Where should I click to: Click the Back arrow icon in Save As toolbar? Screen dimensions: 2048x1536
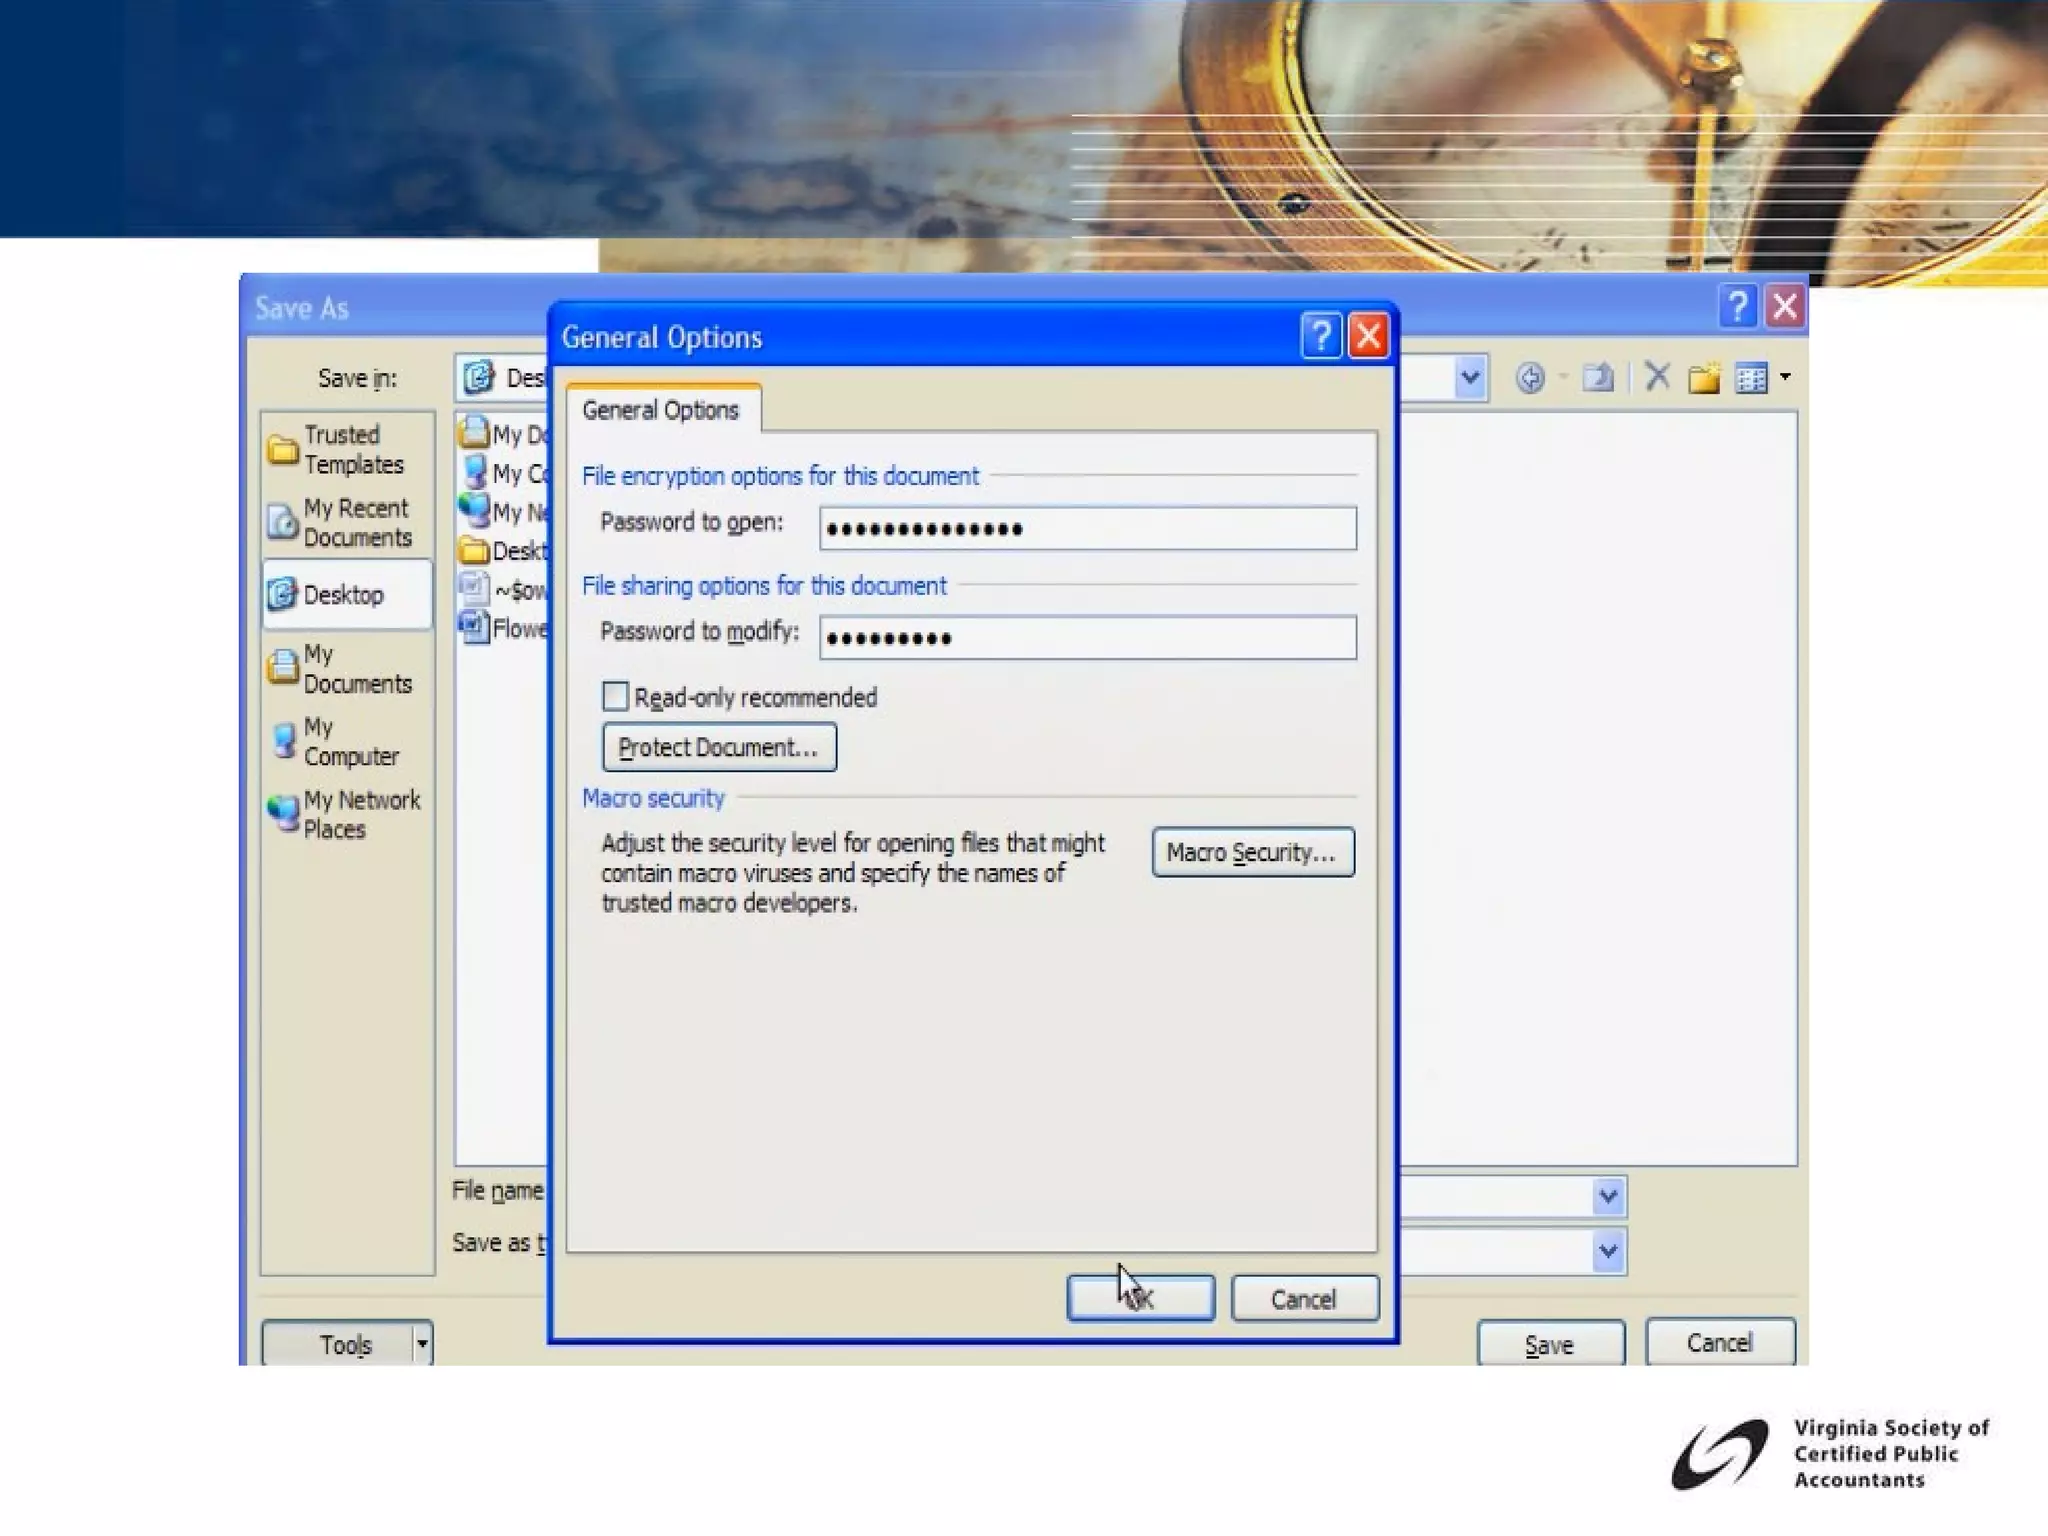coord(1530,378)
